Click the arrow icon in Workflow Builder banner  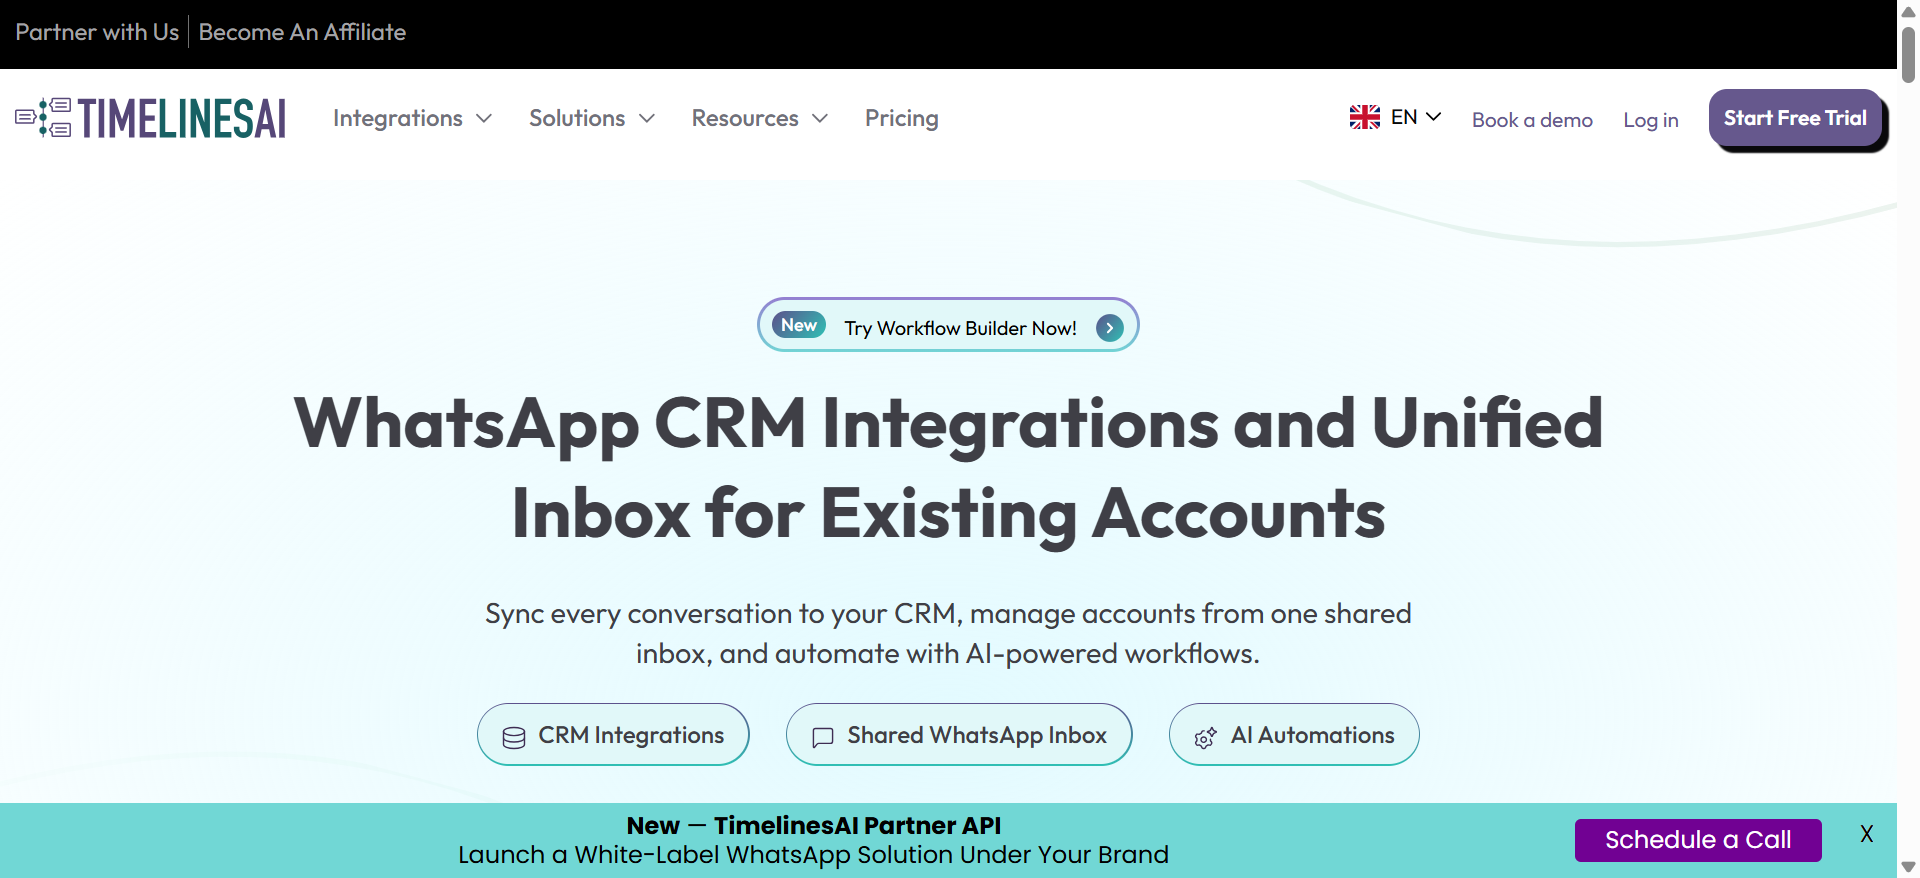coord(1109,328)
